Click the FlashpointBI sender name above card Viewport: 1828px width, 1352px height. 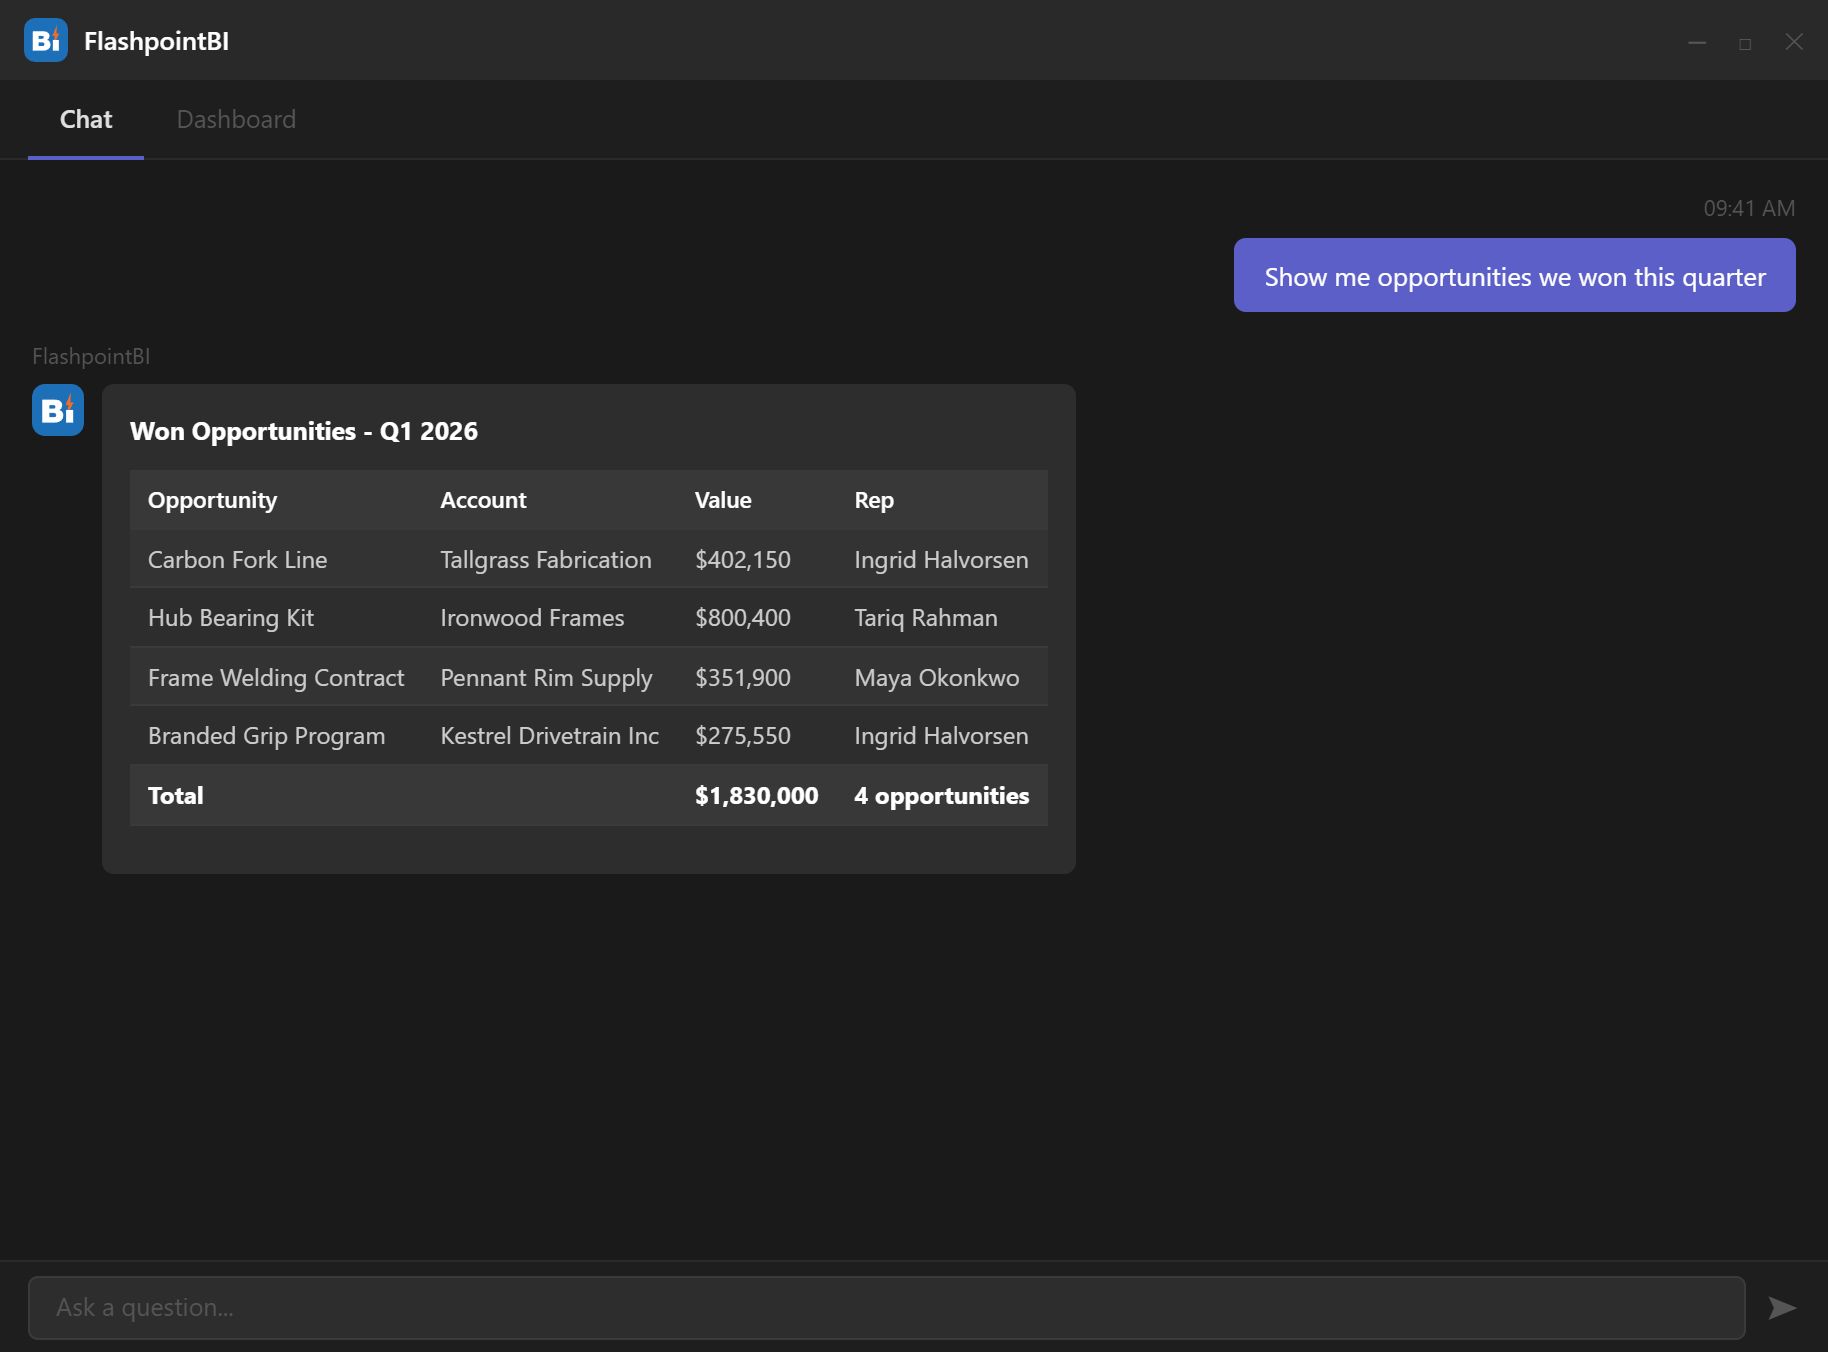[x=91, y=356]
